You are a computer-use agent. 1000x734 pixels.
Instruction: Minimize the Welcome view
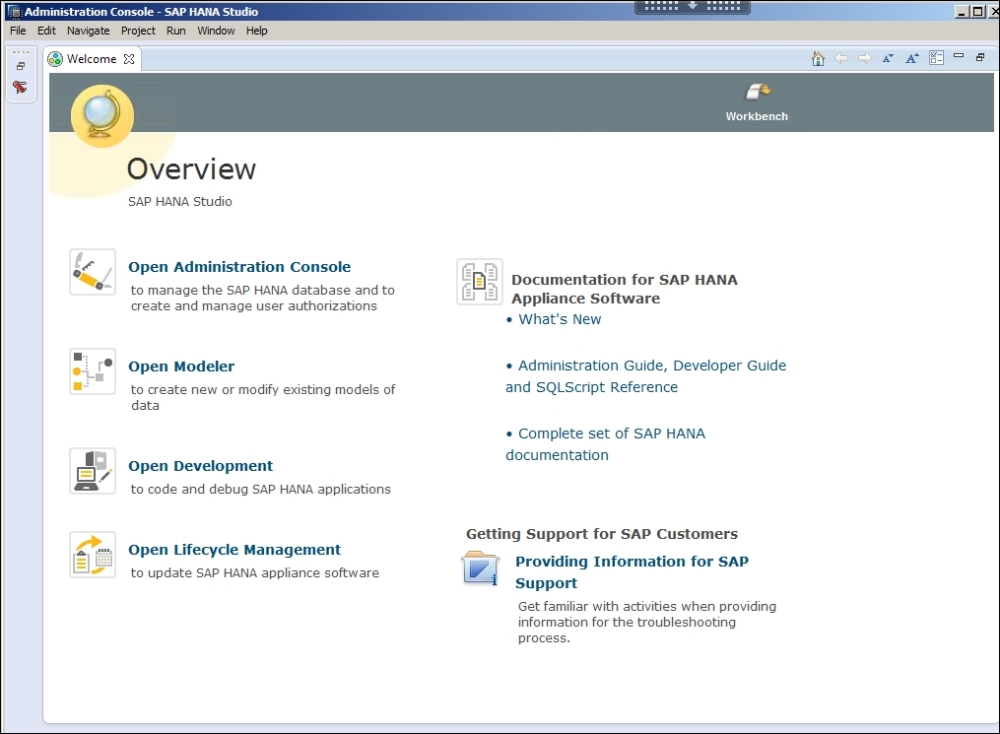pyautogui.click(x=958, y=56)
